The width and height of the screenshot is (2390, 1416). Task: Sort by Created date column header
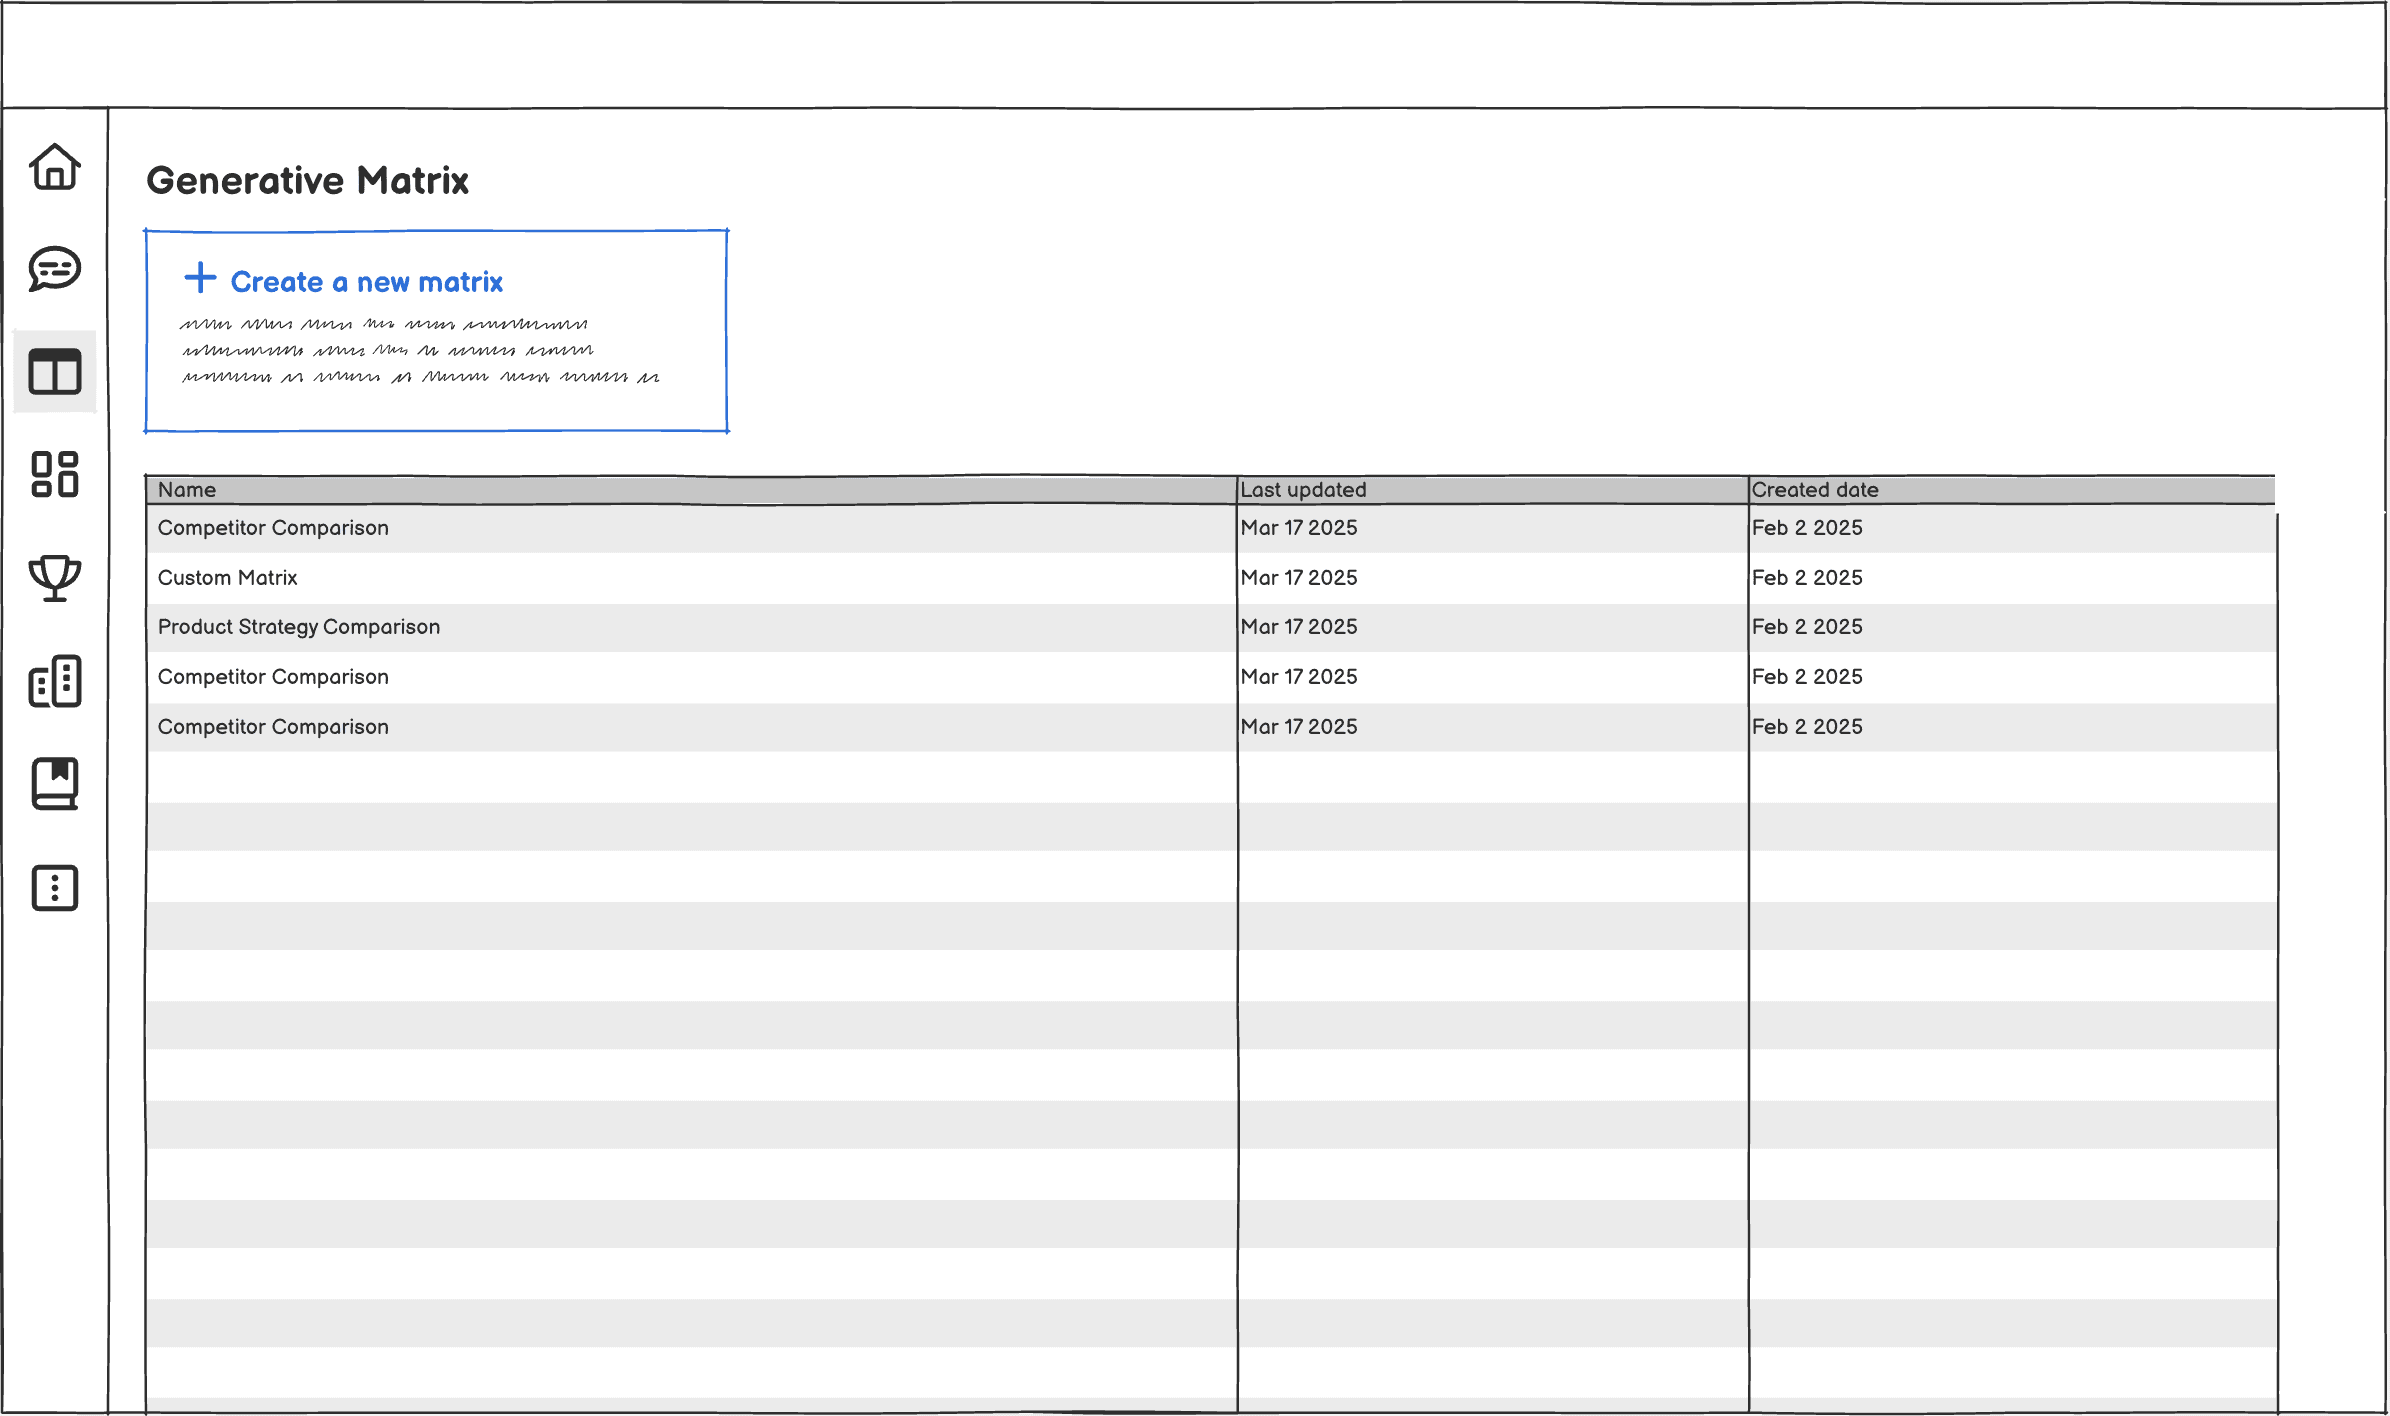click(1814, 490)
